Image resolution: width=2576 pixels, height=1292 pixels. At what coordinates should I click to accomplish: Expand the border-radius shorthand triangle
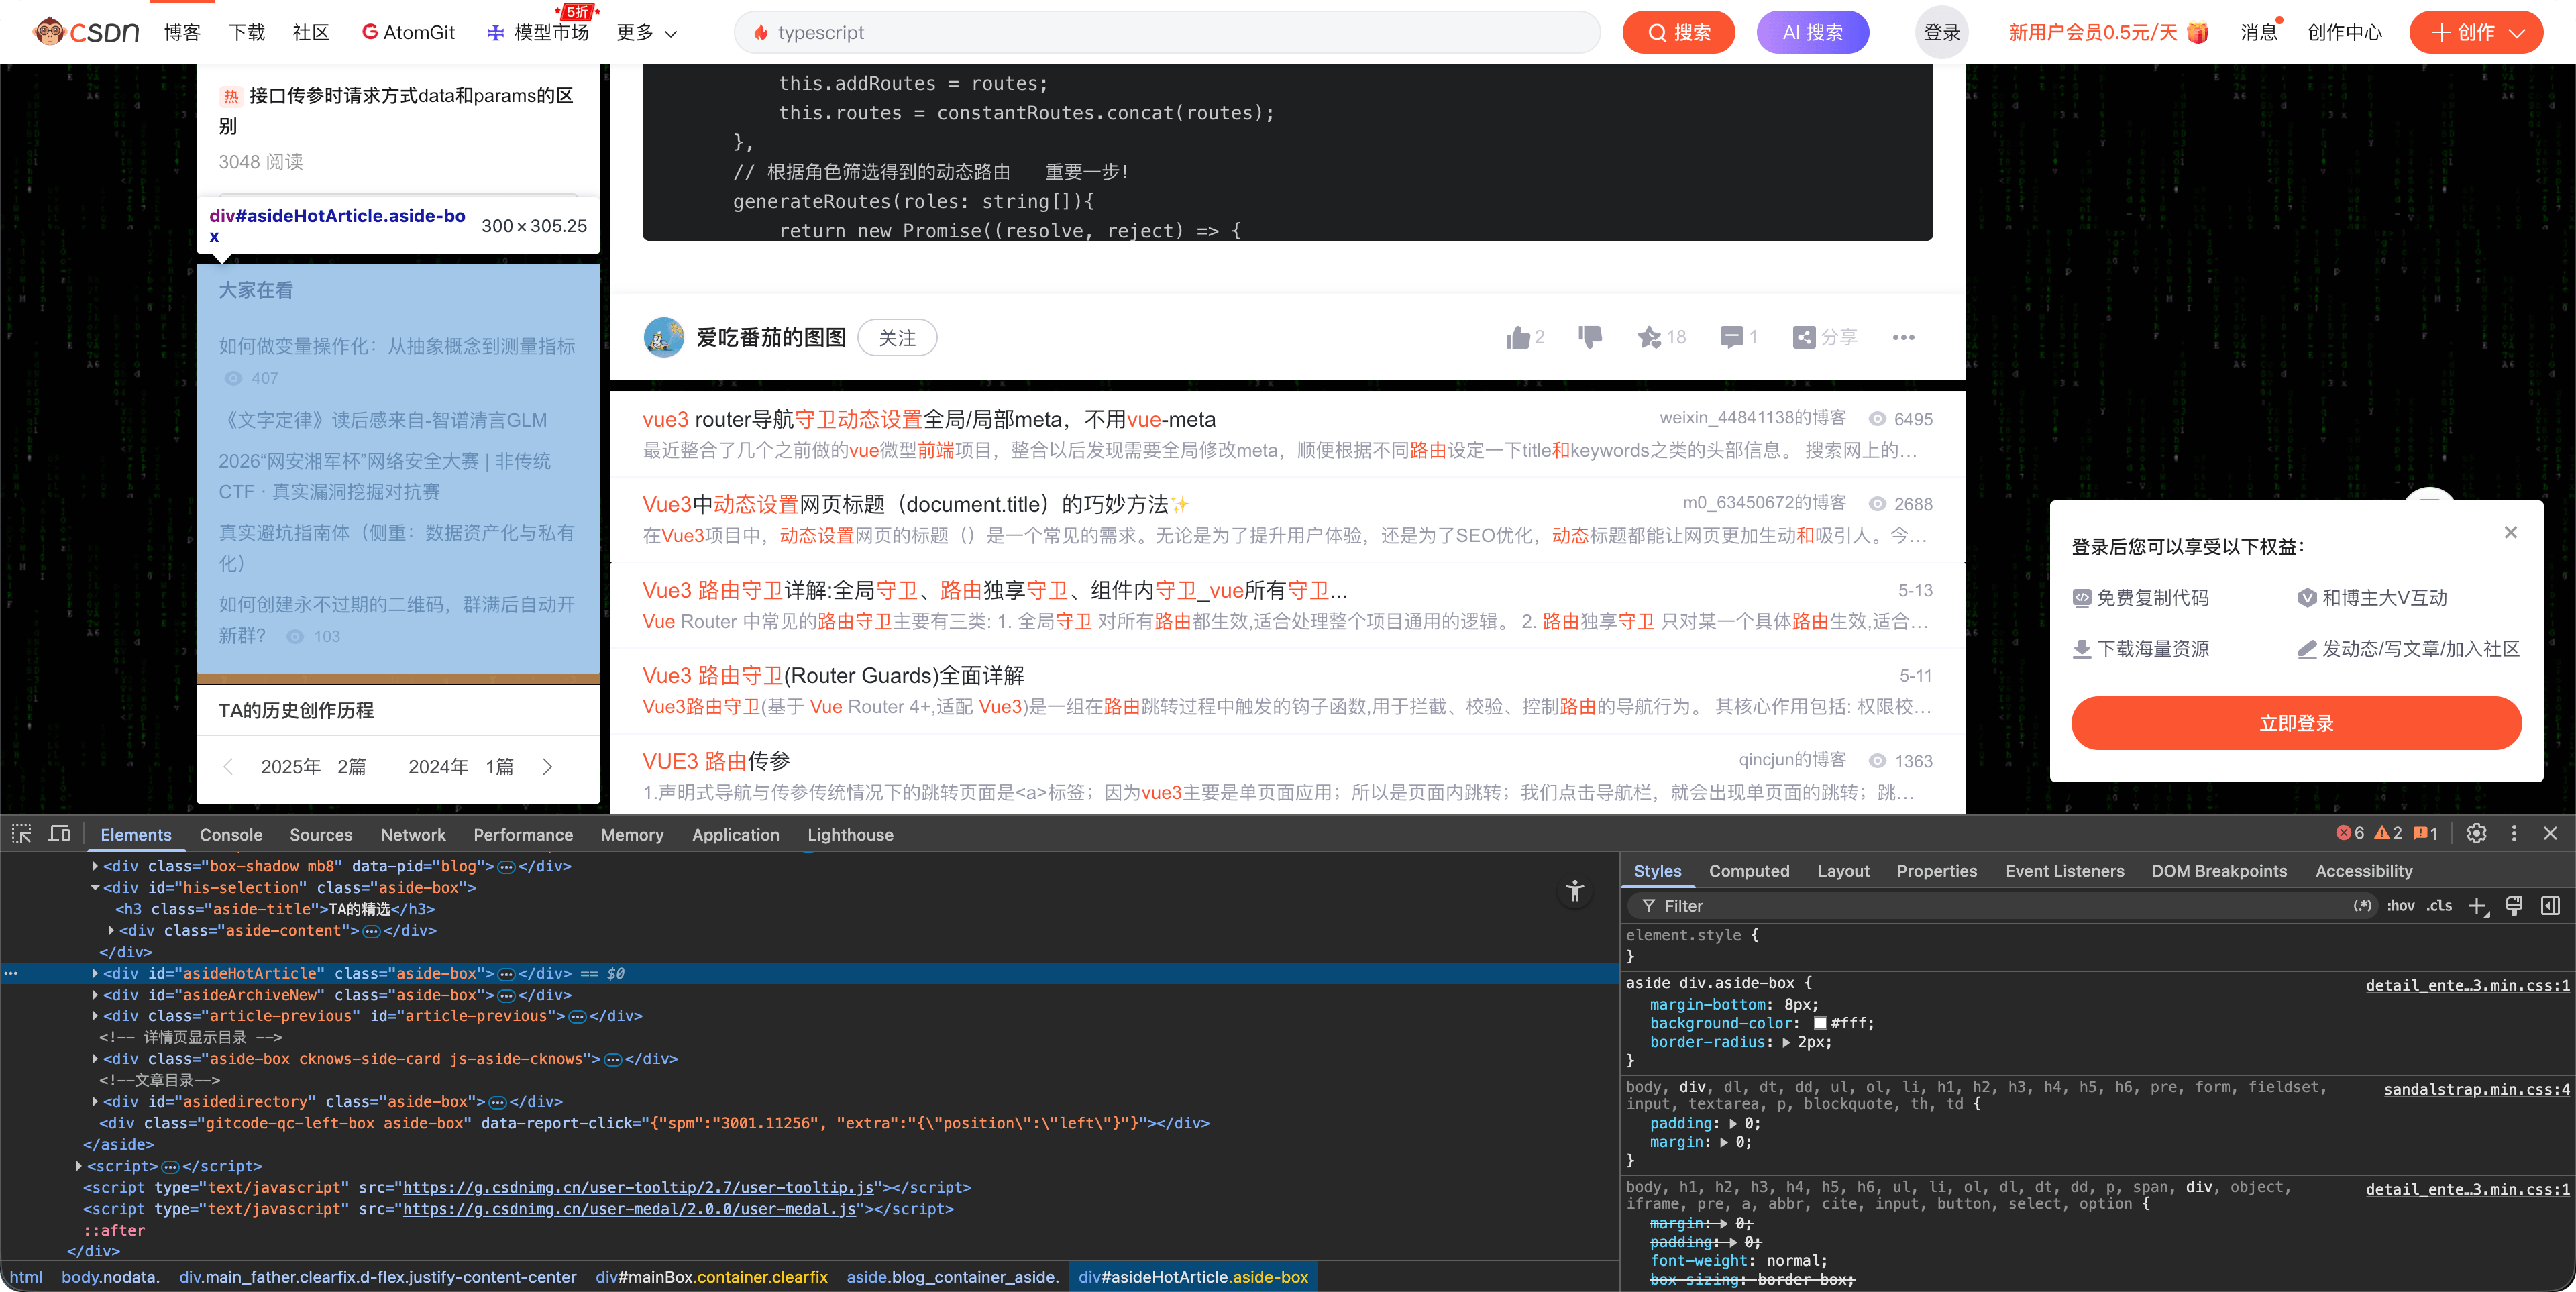(1787, 1042)
